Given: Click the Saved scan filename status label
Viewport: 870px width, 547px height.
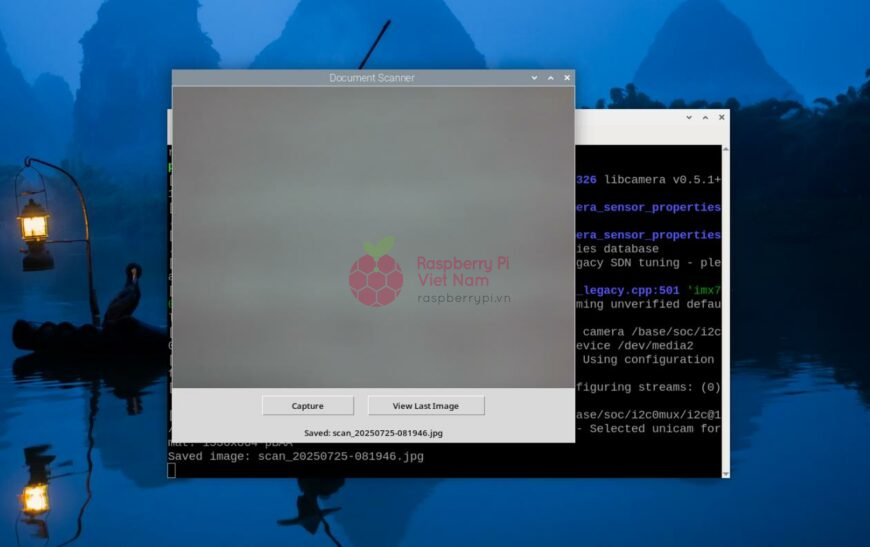Looking at the screenshot, I should coord(373,433).
